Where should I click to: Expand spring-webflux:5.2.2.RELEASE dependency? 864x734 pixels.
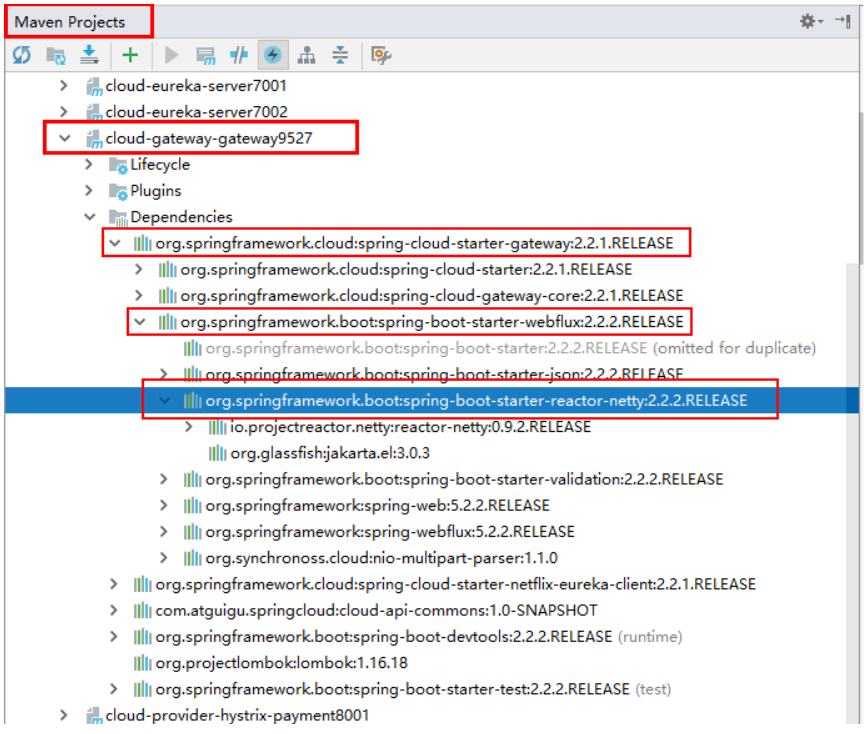(x=164, y=532)
